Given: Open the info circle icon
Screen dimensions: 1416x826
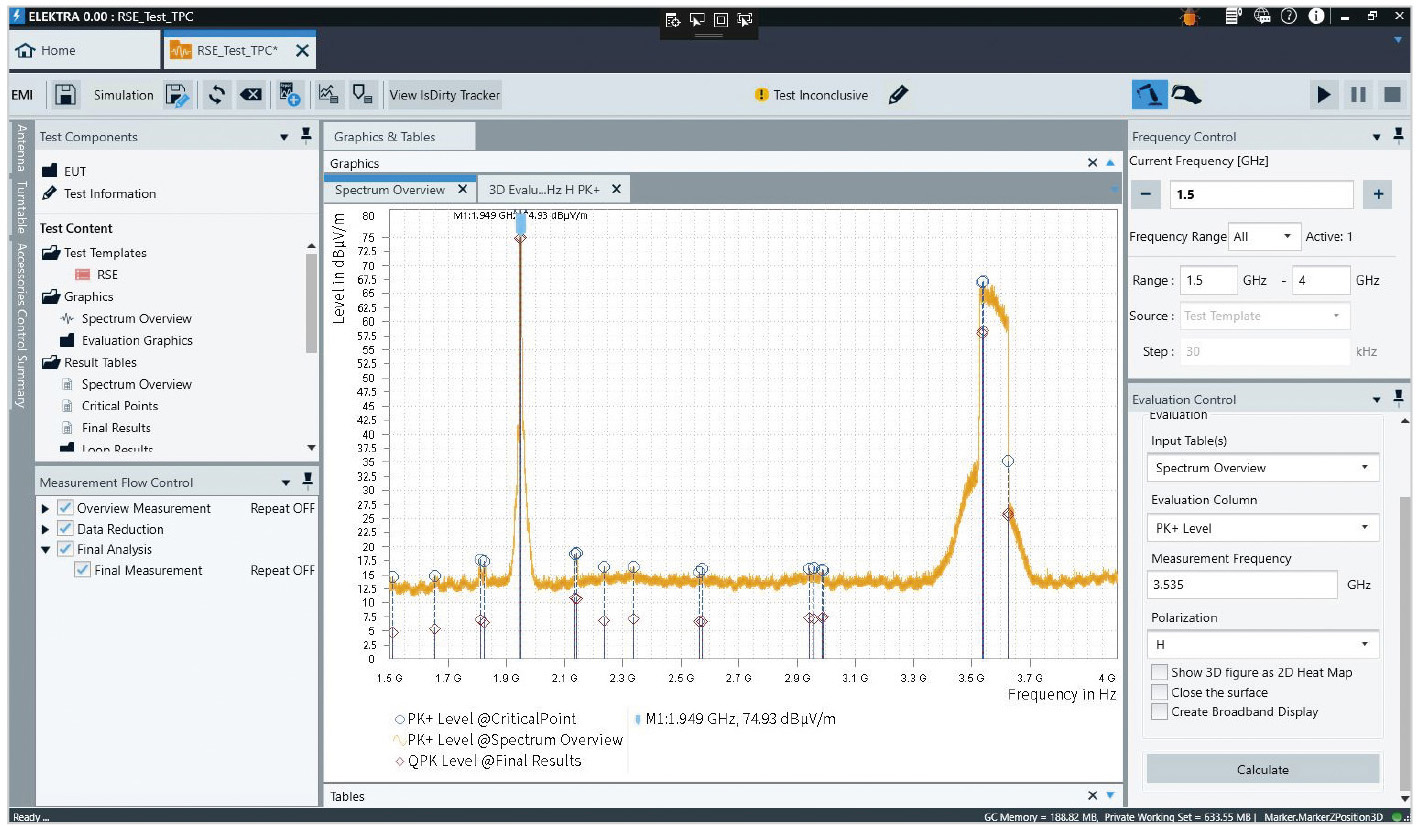Looking at the screenshot, I should click(1316, 16).
